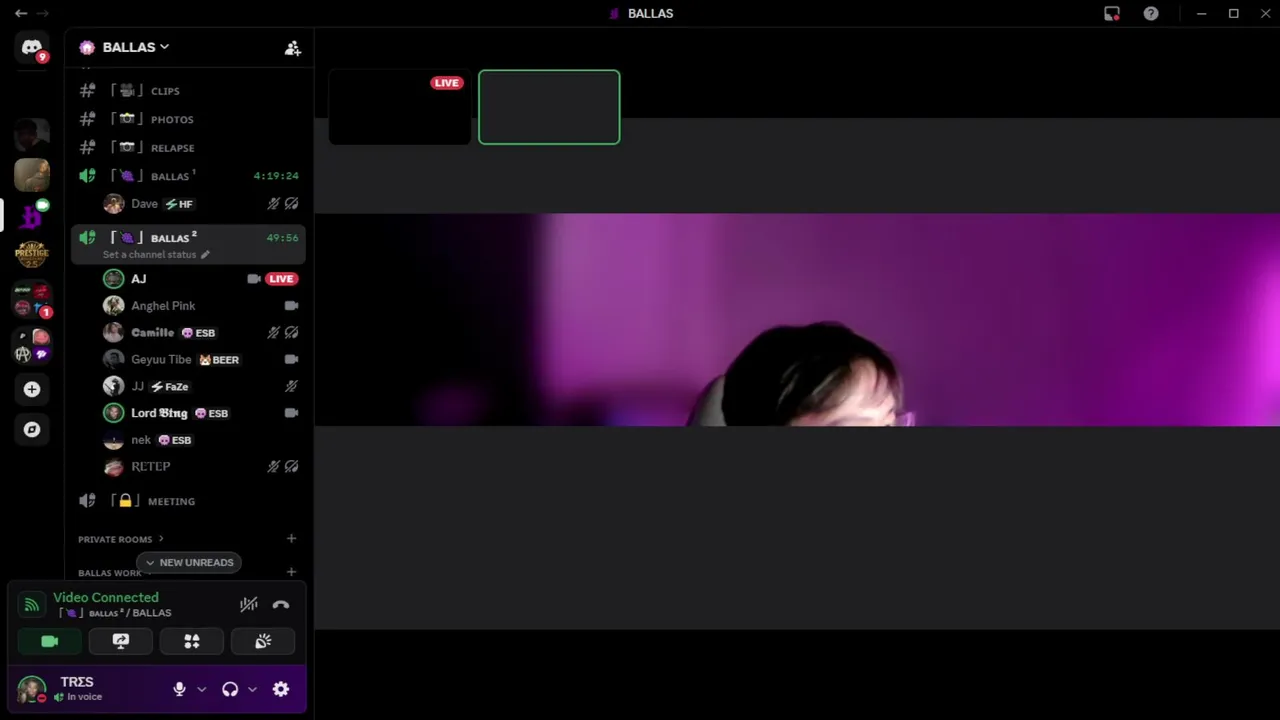Viewport: 1280px width, 720px height.
Task: Set a channel status pencil link
Action: click(156, 254)
